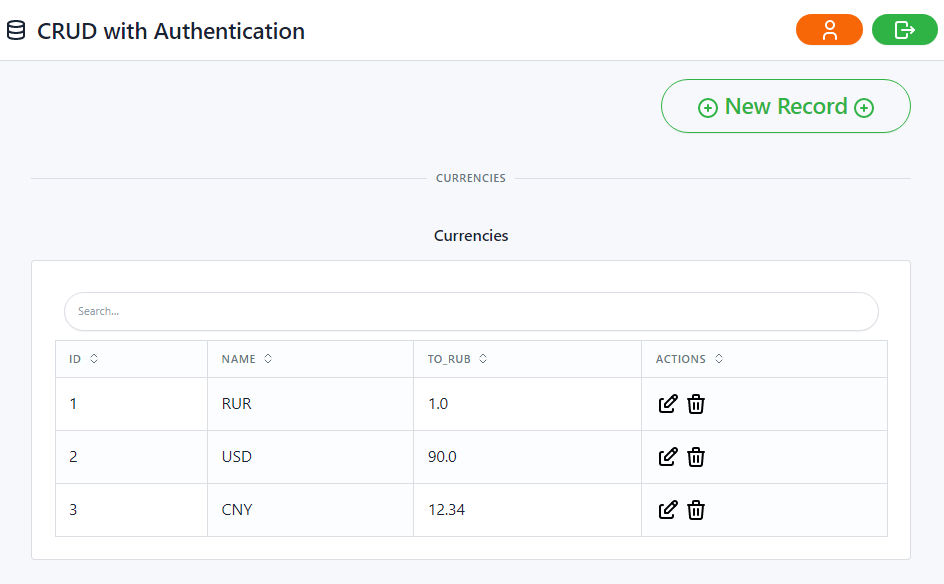Click the CRUD with Authentication title
Viewport: 944px width, 584px height.
(171, 31)
